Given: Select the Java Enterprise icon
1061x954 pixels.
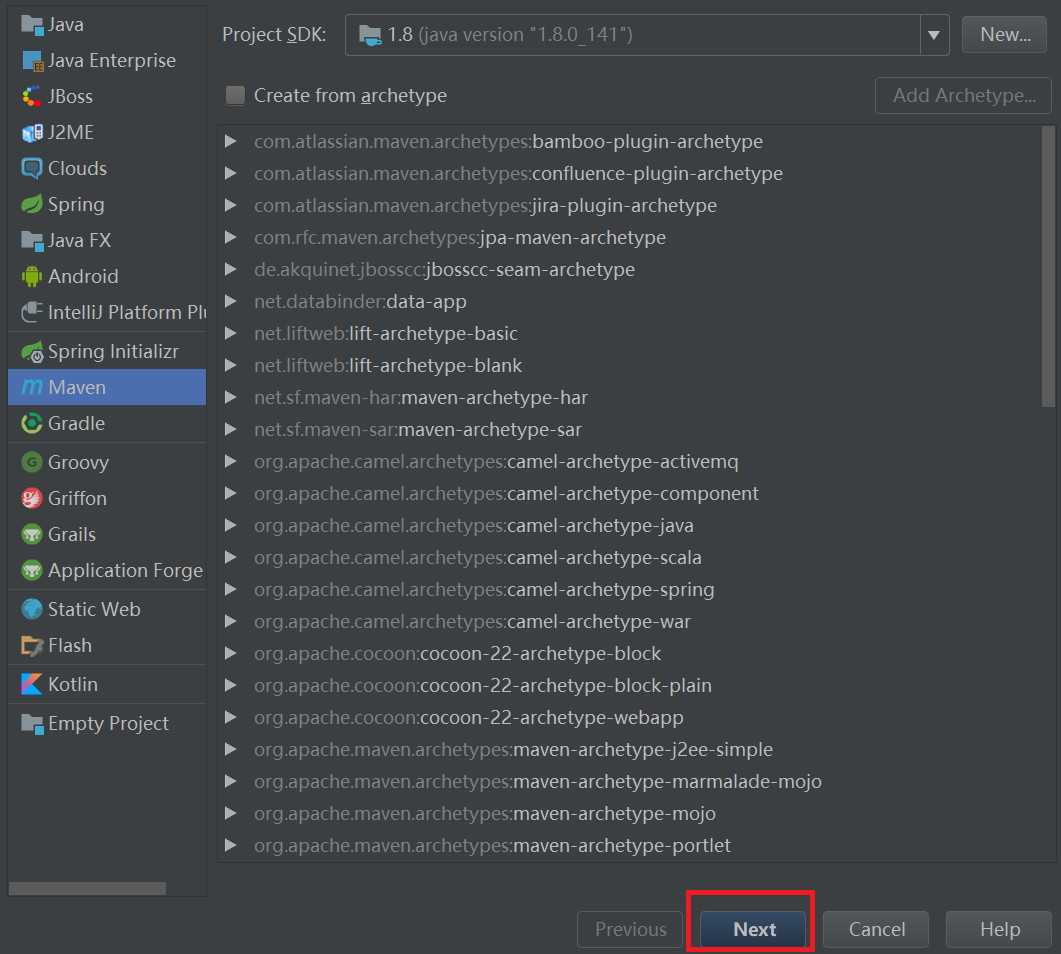Looking at the screenshot, I should tap(32, 61).
